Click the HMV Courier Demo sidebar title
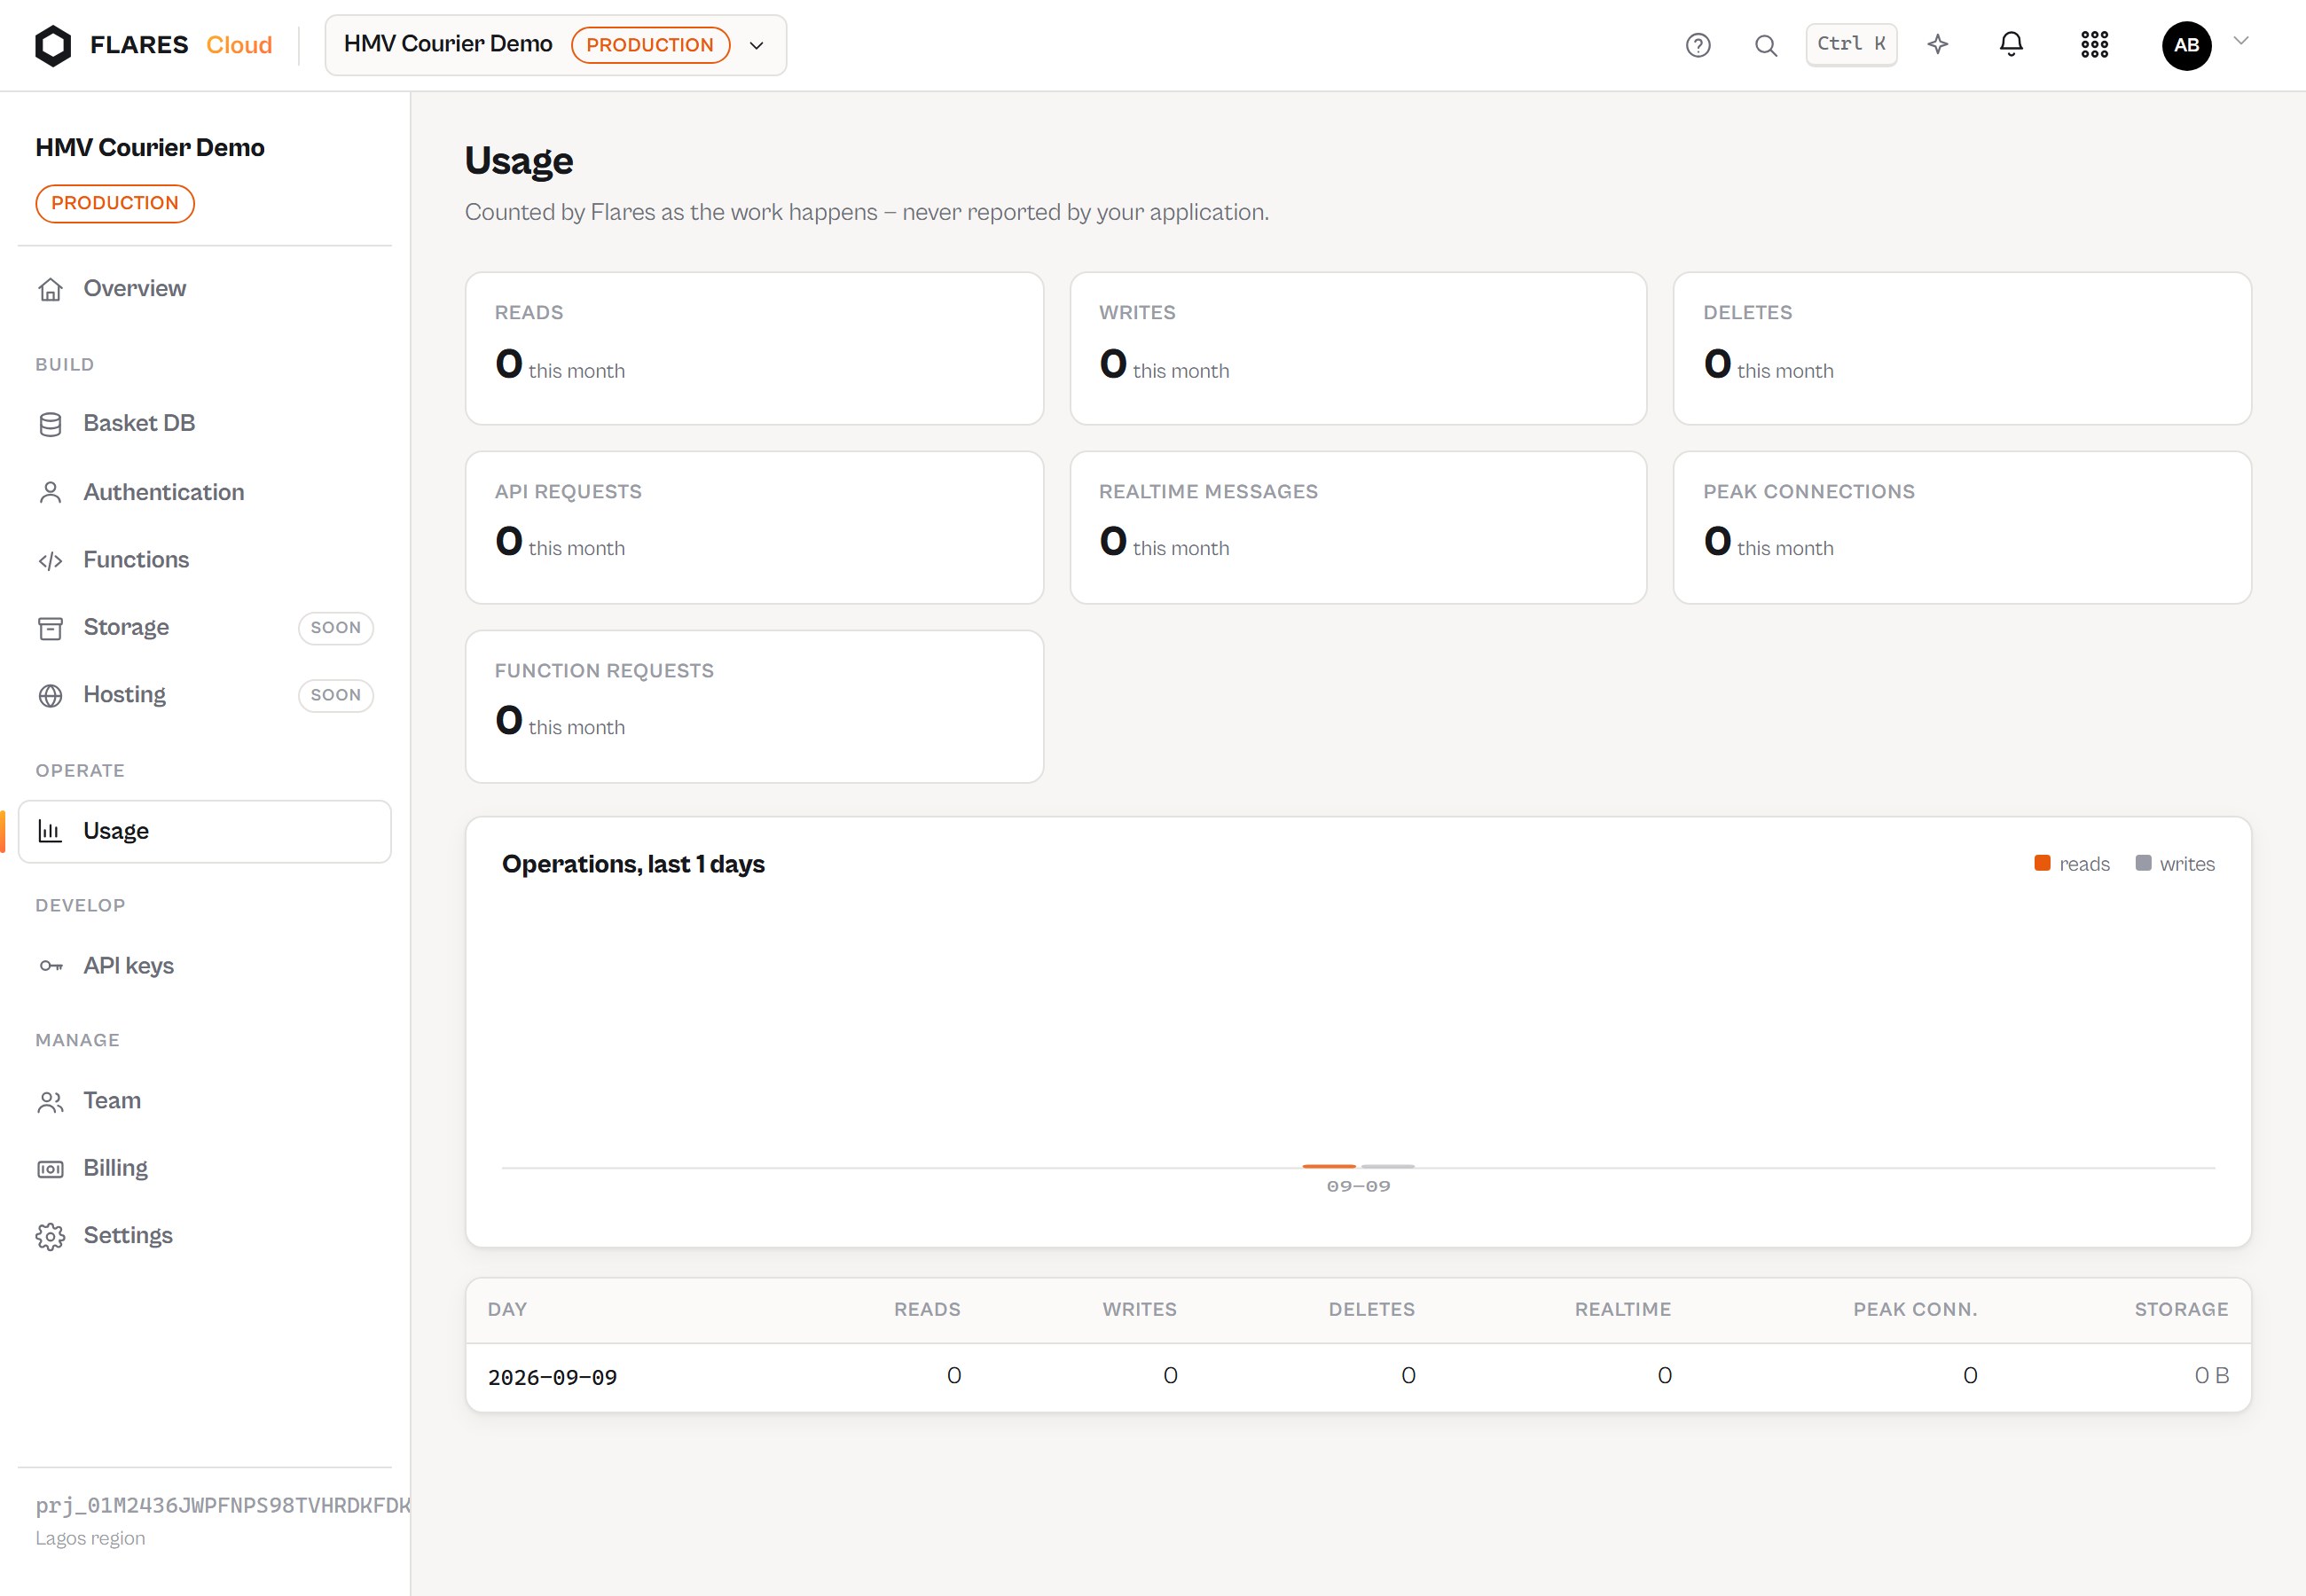 (x=150, y=147)
